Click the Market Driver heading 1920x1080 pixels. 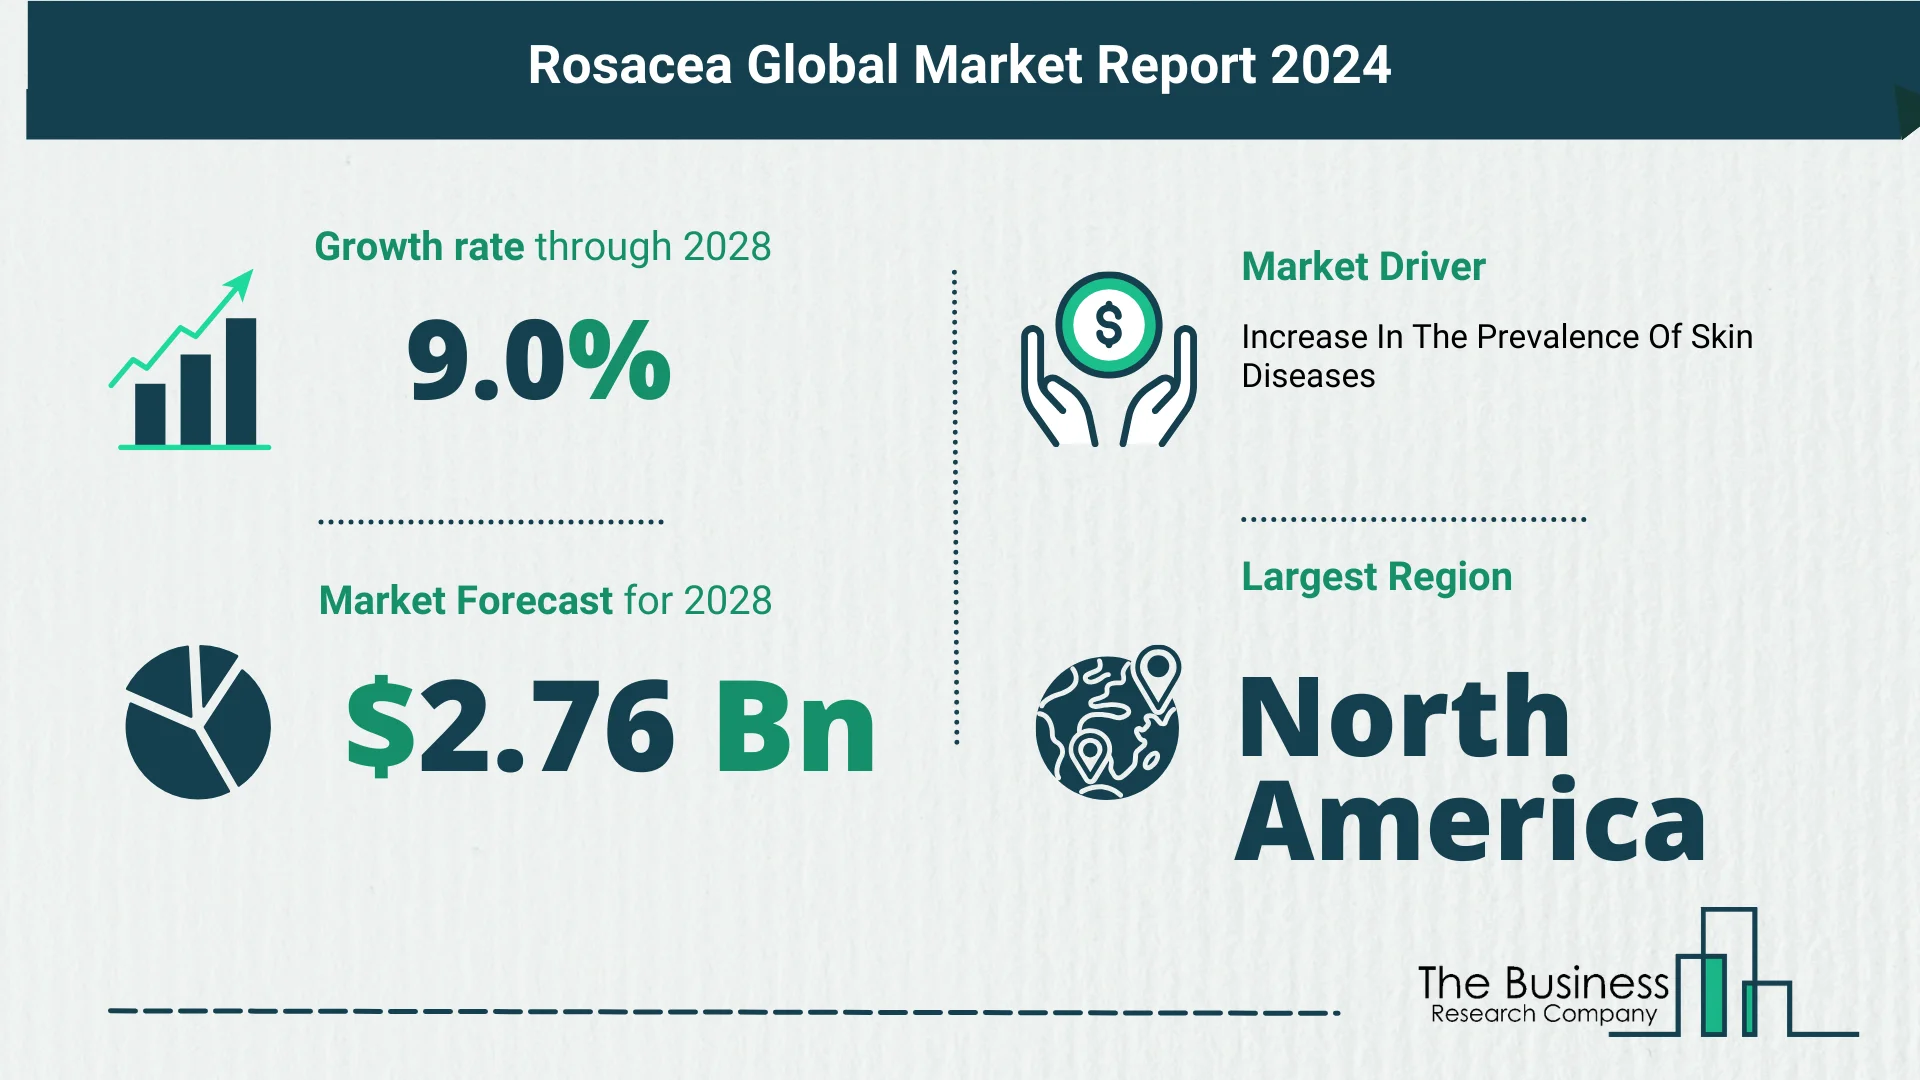click(1363, 267)
